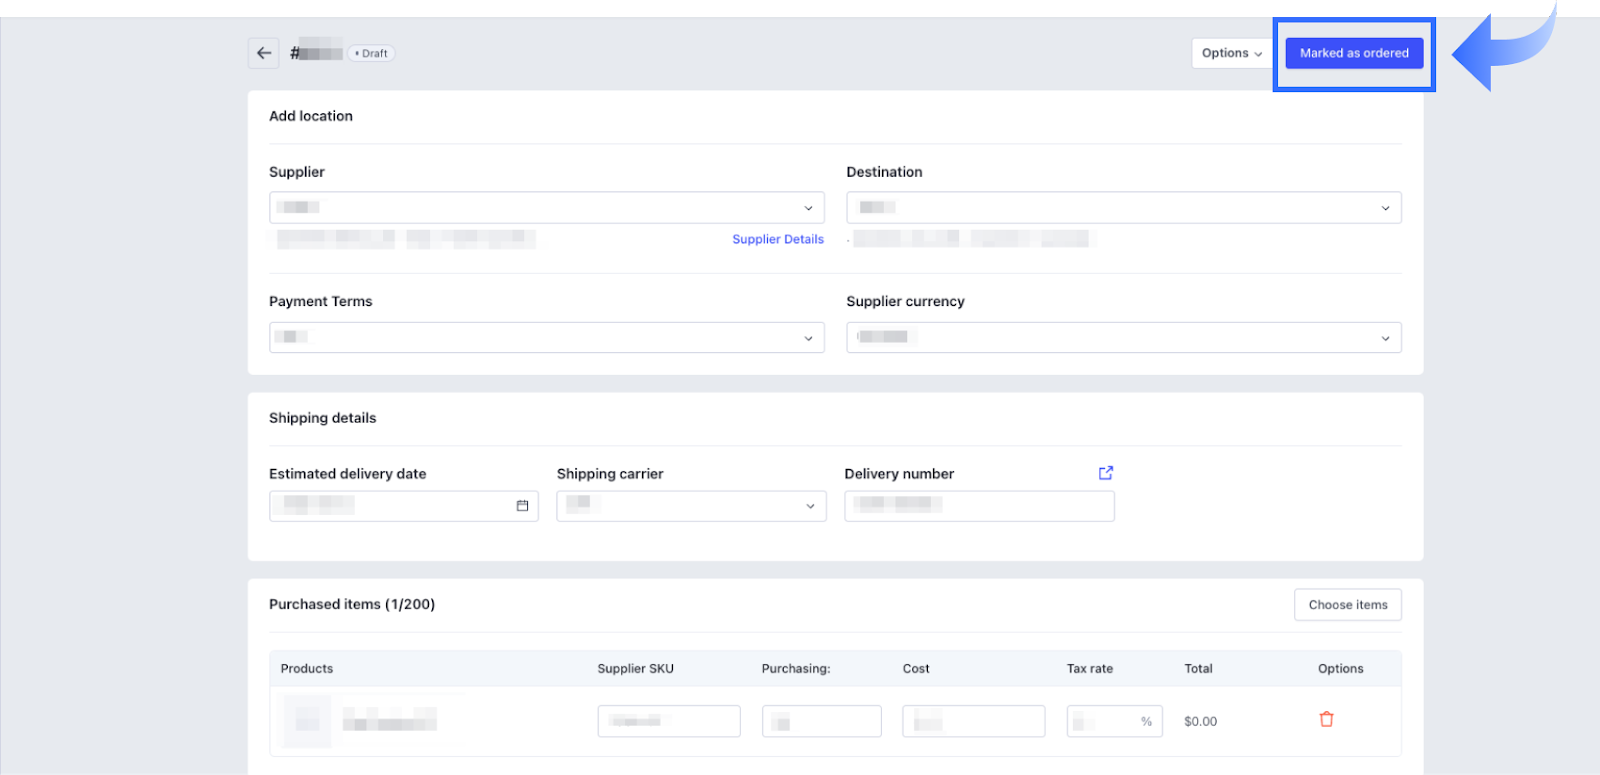Click the Purchasing quantity input field
The width and height of the screenshot is (1600, 775).
pos(821,721)
